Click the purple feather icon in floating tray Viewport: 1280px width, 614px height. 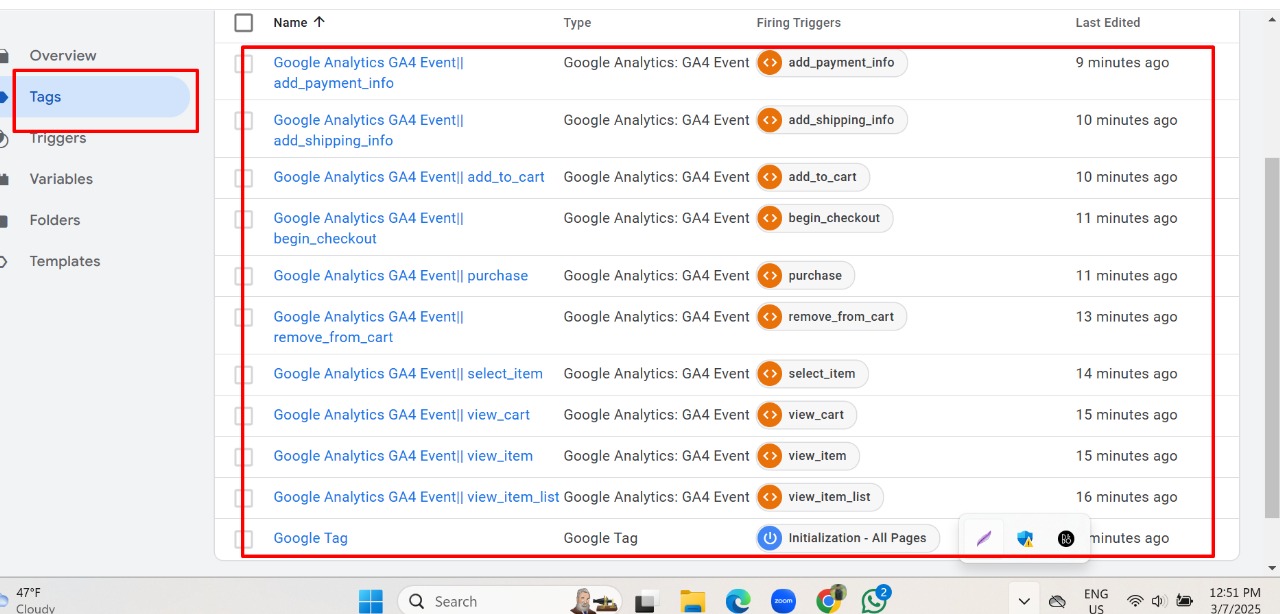[983, 539]
